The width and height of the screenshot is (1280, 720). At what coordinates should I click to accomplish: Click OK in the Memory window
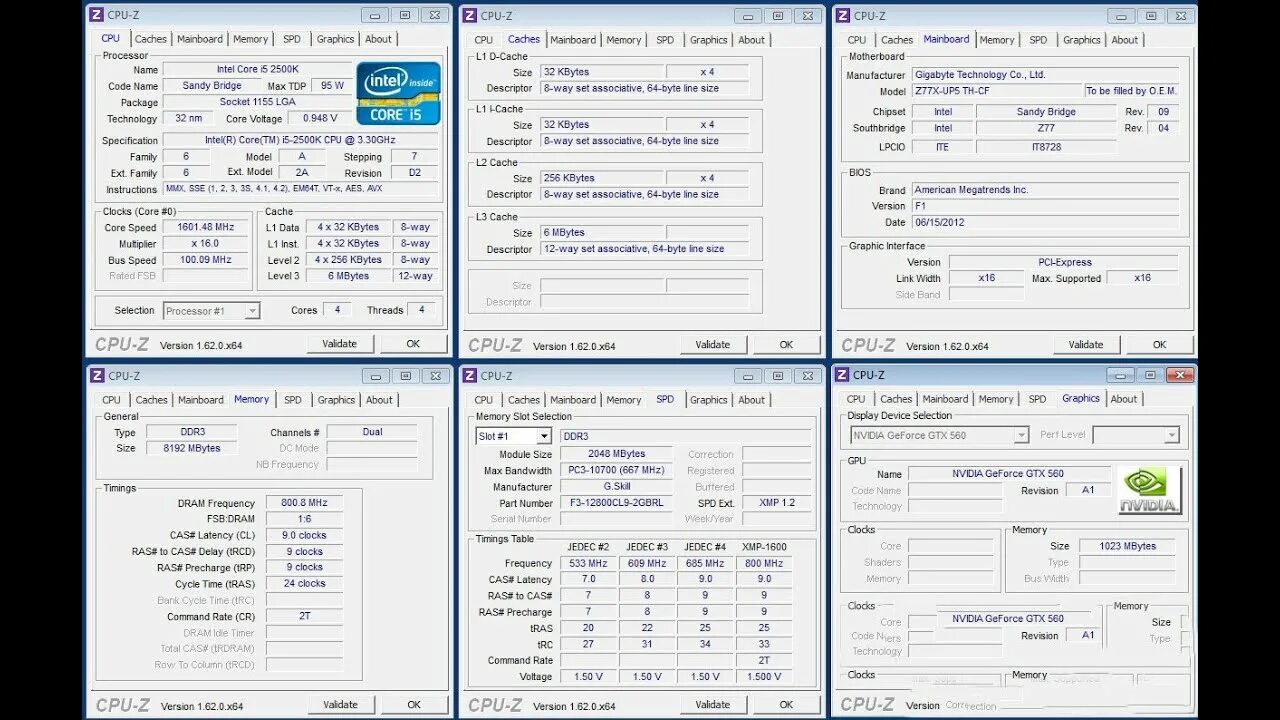tap(414, 705)
